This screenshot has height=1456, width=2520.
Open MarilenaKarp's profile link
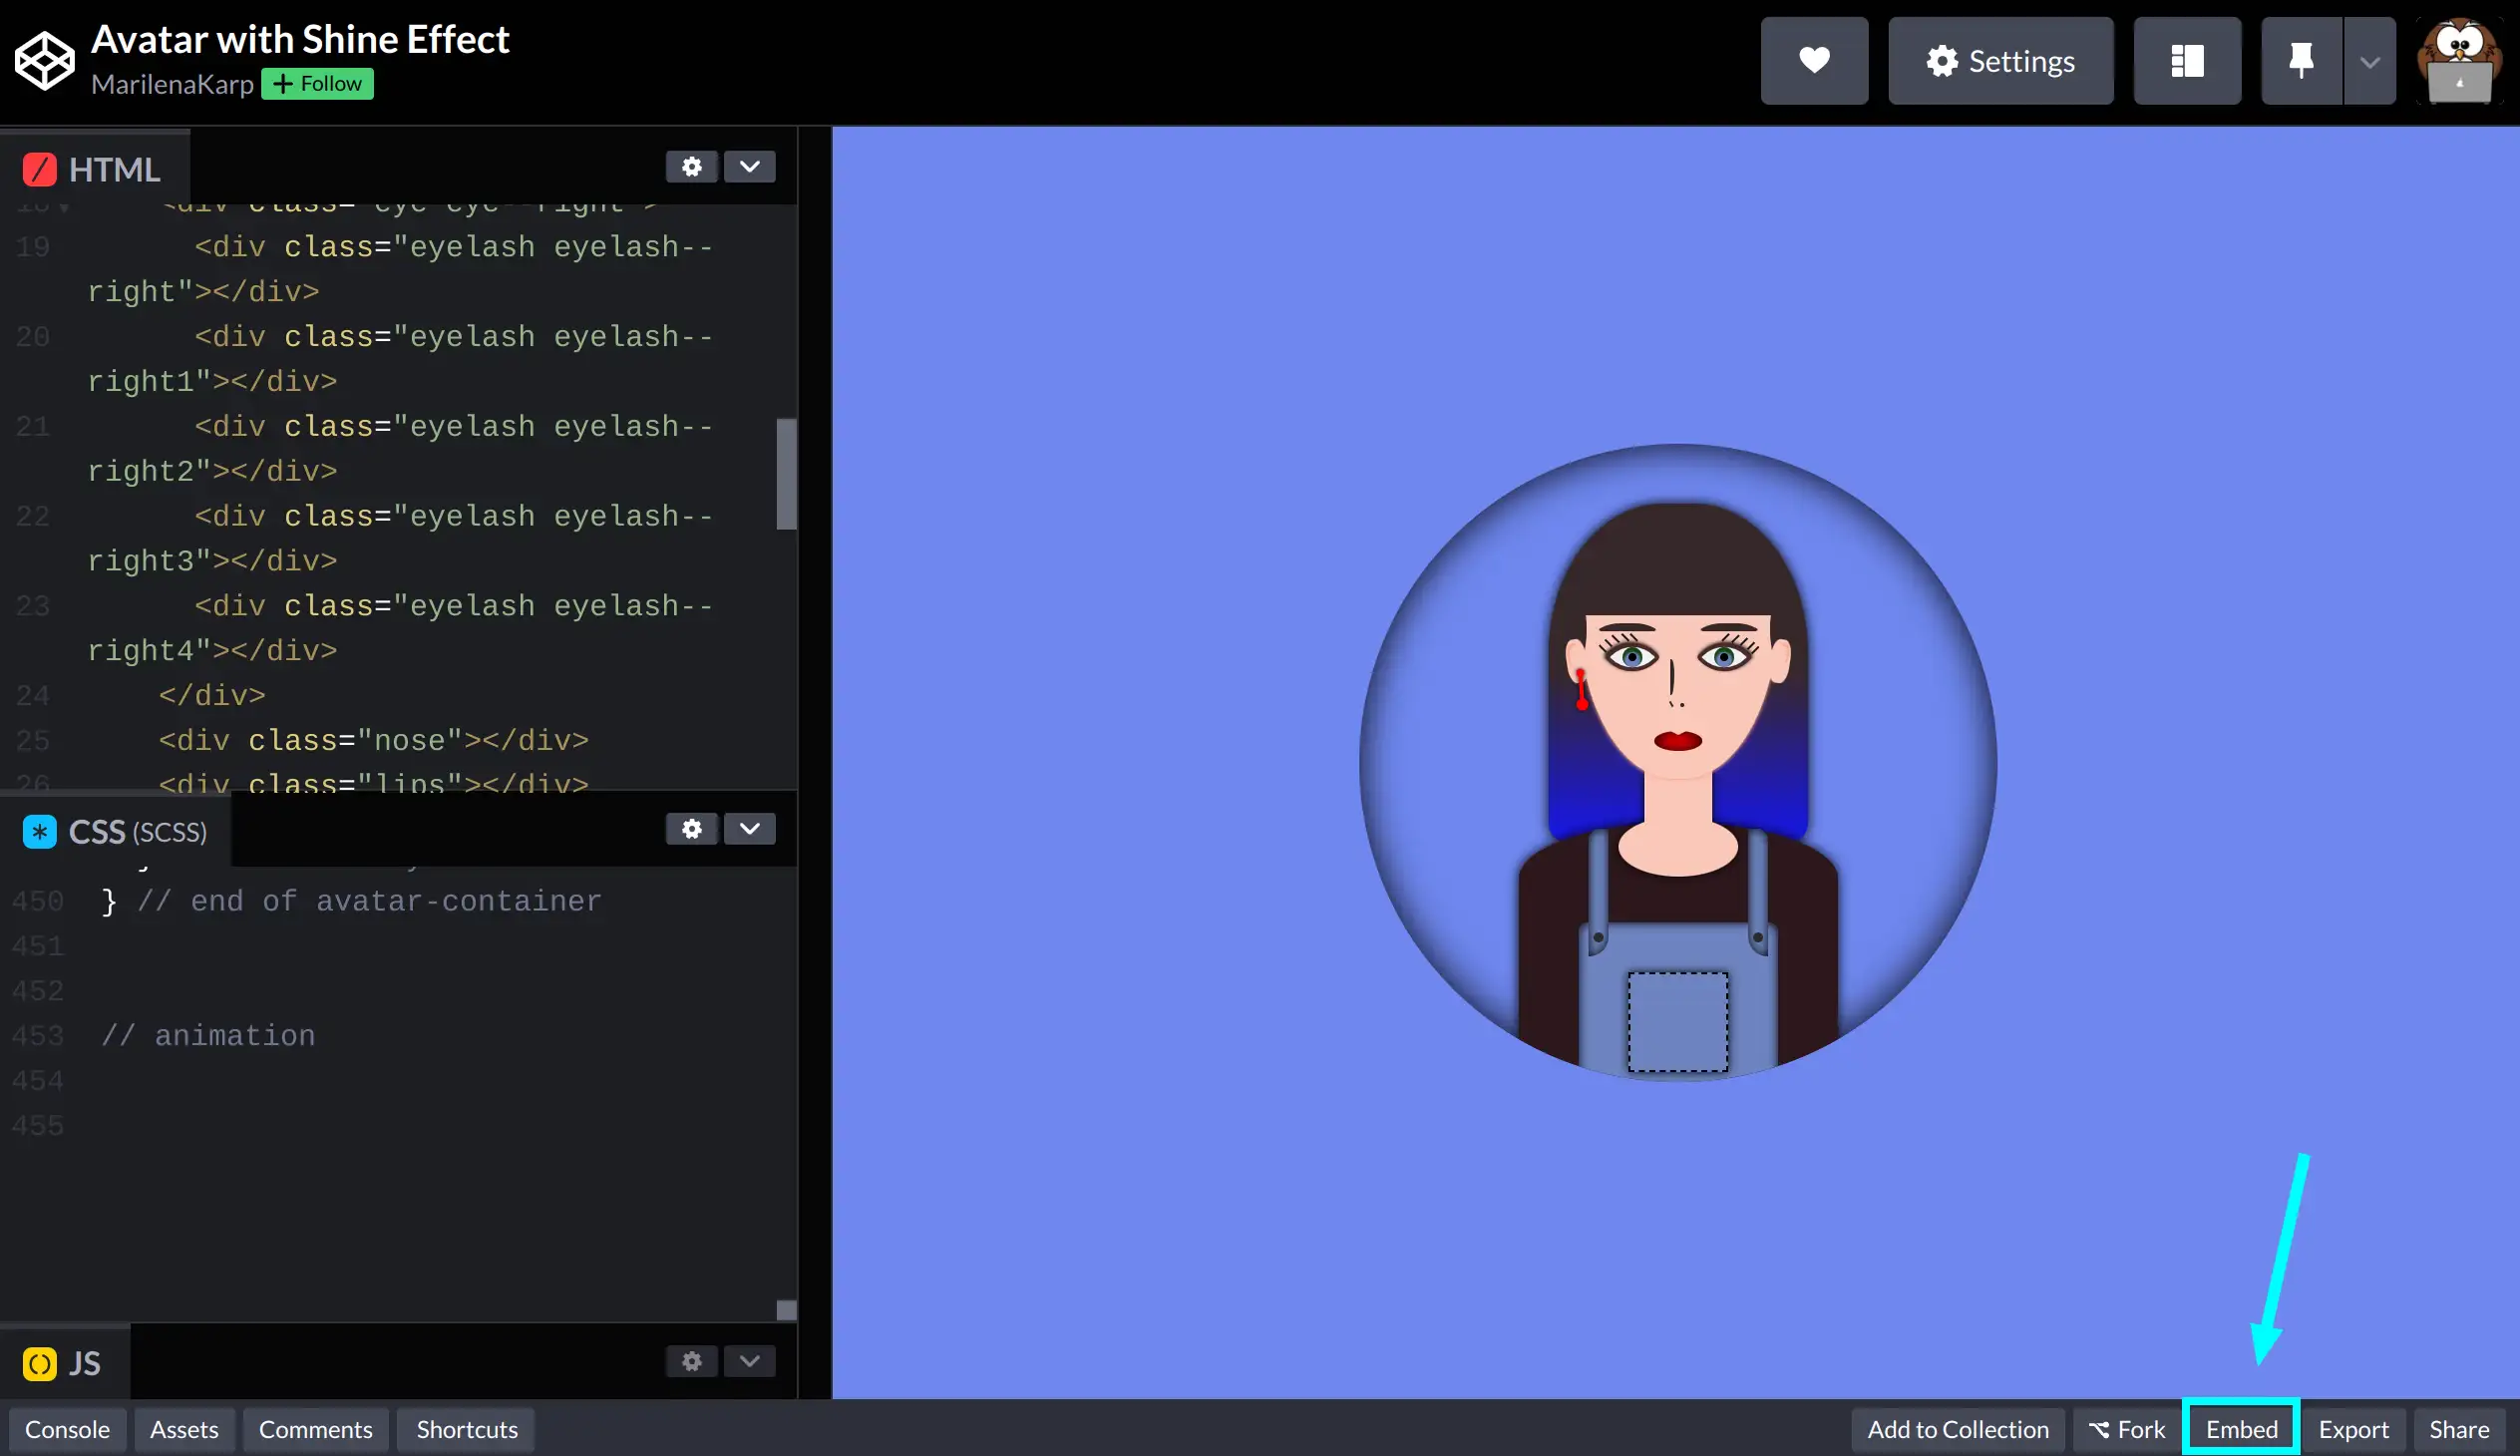pyautogui.click(x=172, y=84)
